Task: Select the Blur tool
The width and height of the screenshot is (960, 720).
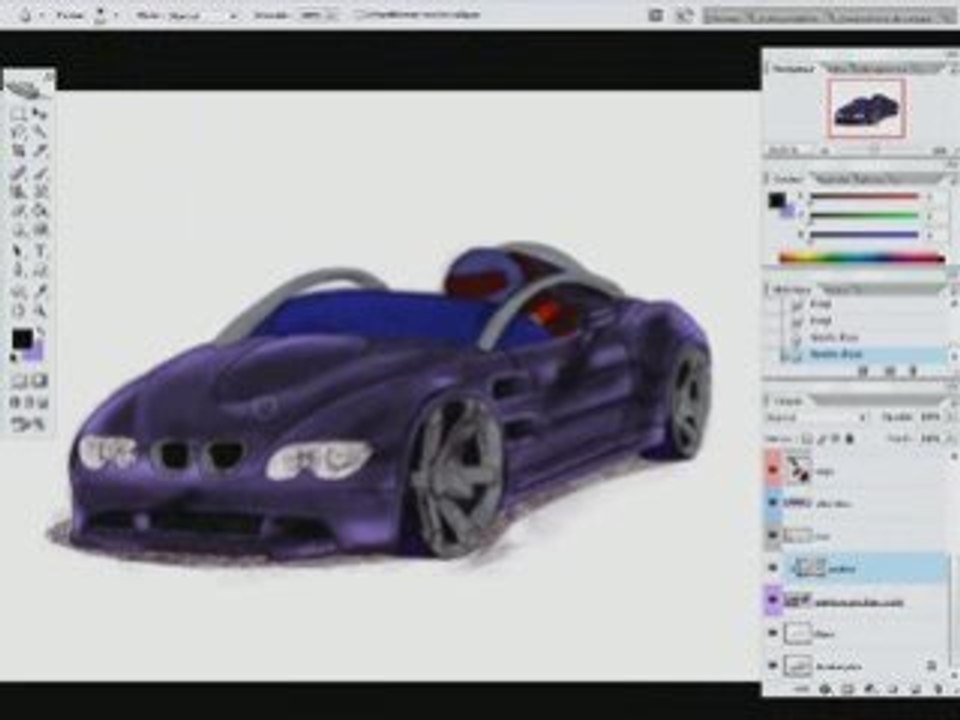Action: point(19,231)
